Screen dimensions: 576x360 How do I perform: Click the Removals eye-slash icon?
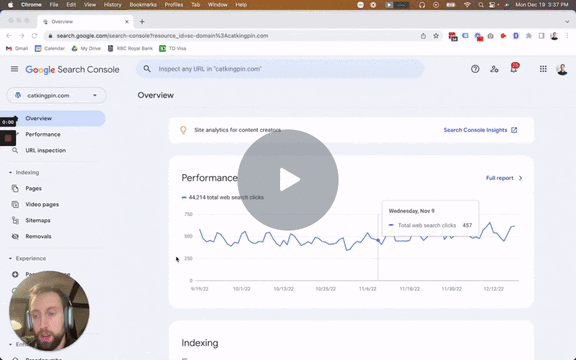(x=15, y=236)
